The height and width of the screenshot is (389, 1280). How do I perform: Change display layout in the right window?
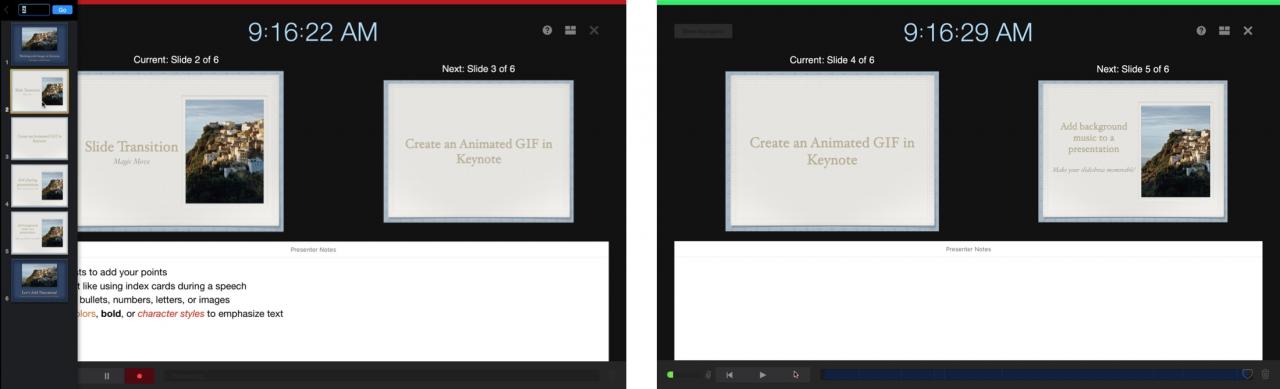[x=1224, y=31]
